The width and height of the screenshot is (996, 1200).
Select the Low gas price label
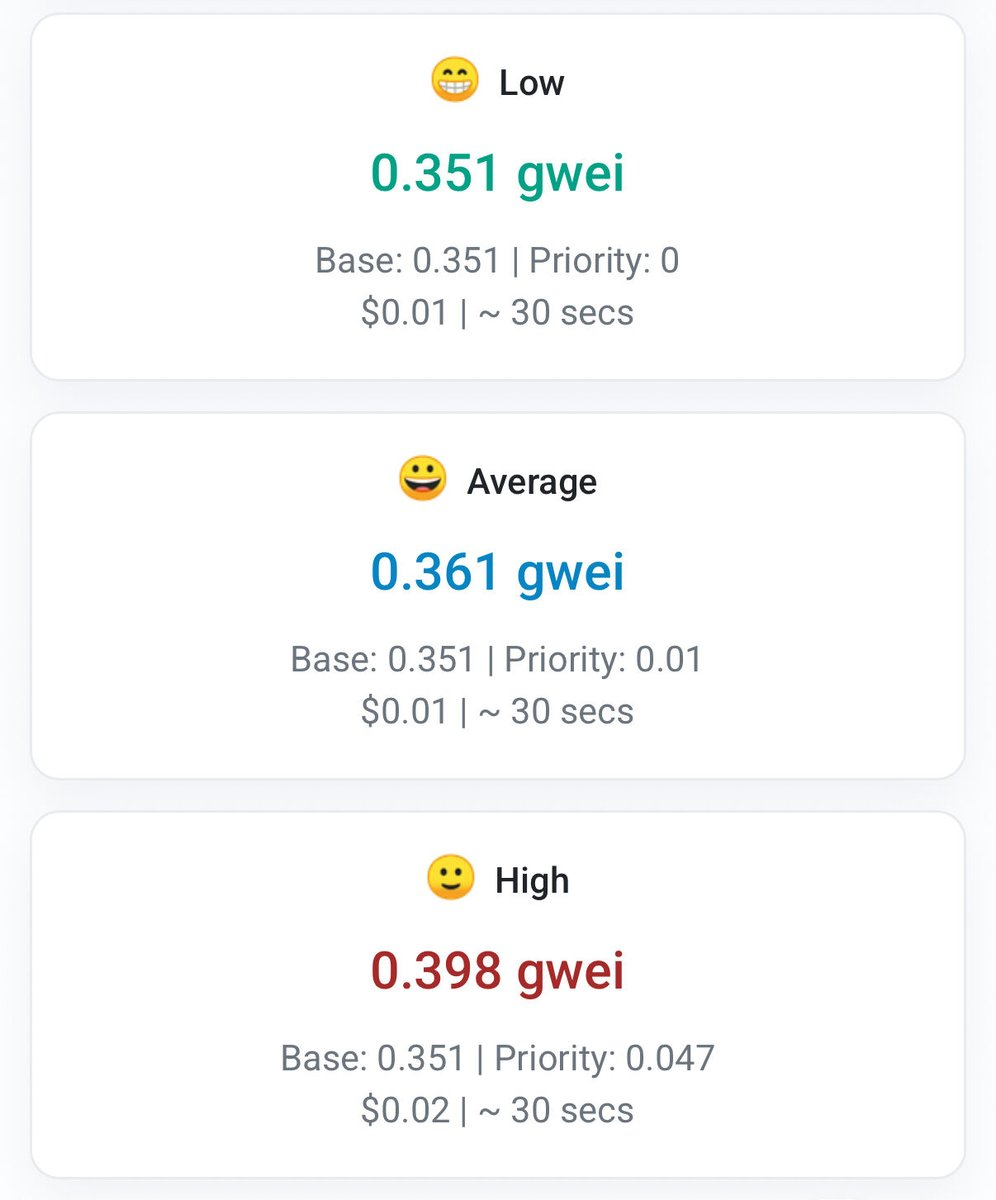point(531,82)
